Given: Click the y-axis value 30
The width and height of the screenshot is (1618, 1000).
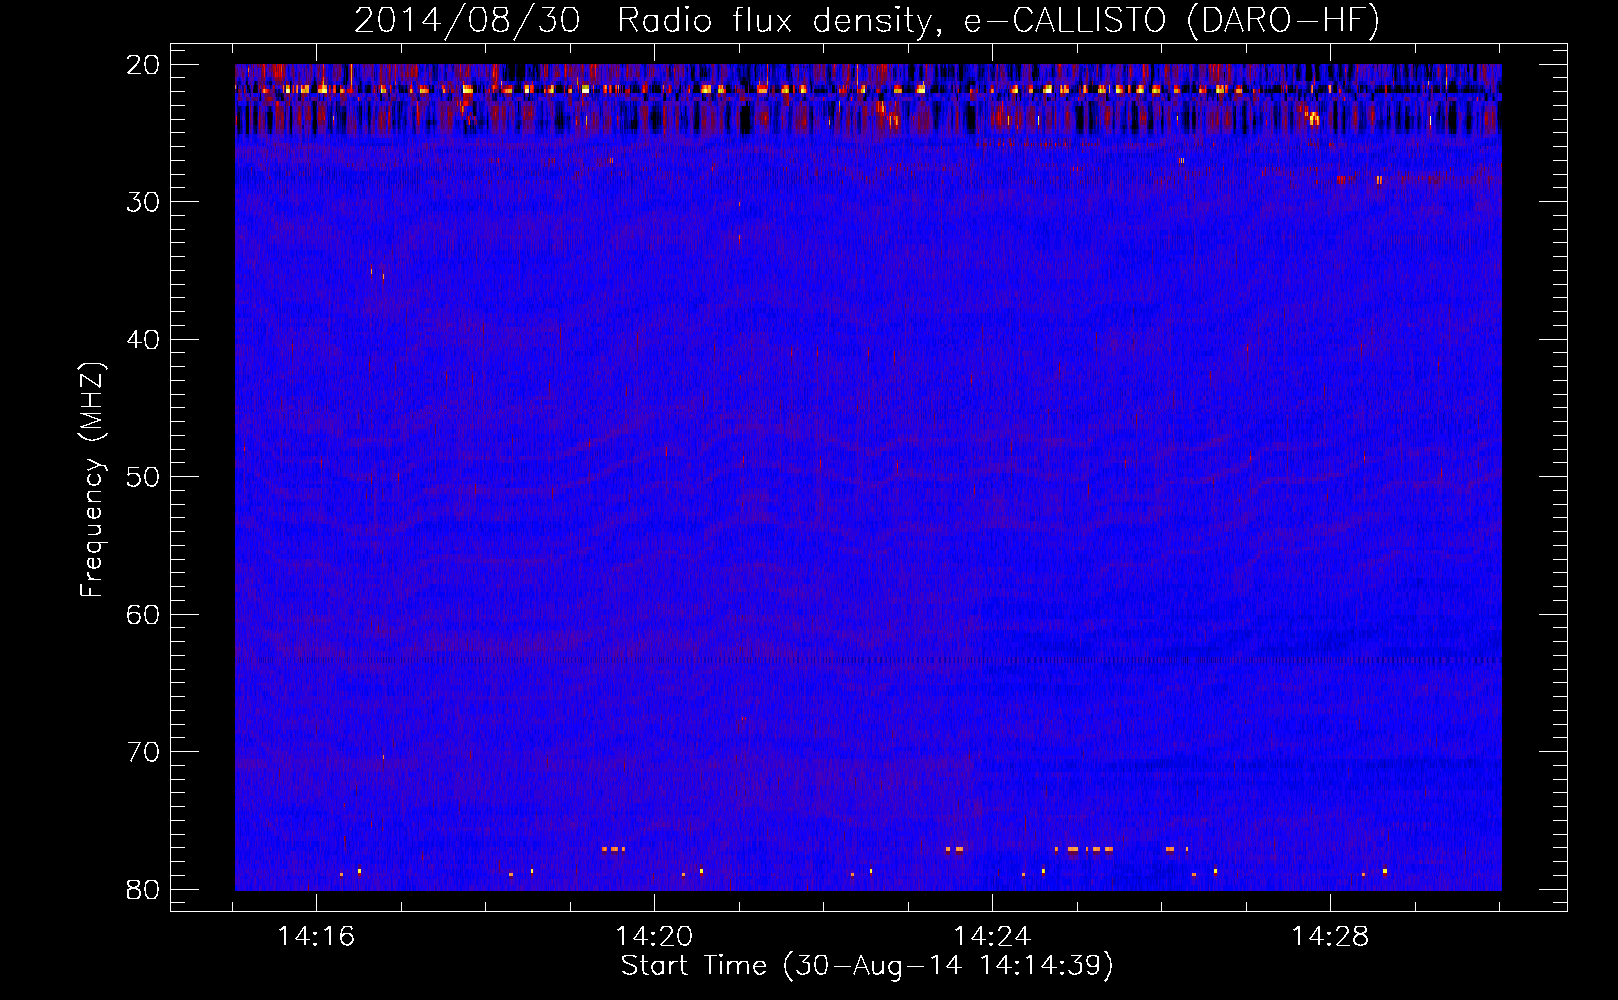Looking at the screenshot, I should tap(144, 202).
